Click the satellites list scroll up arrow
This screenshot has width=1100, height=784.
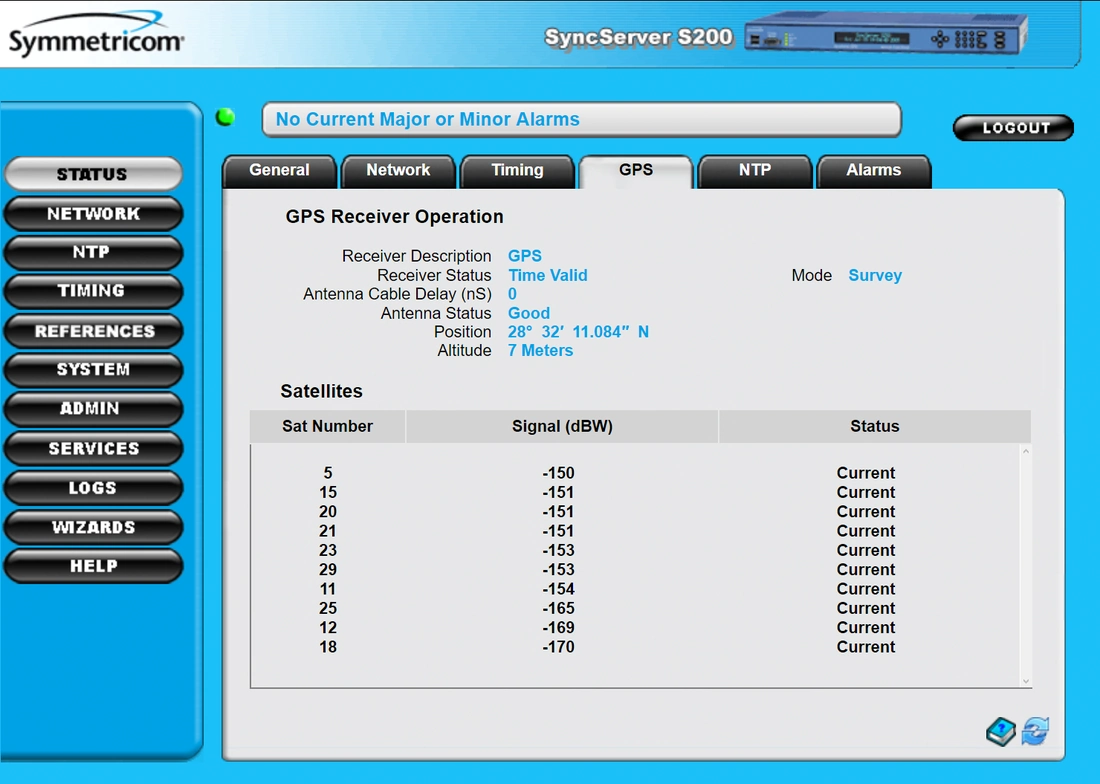1026,452
